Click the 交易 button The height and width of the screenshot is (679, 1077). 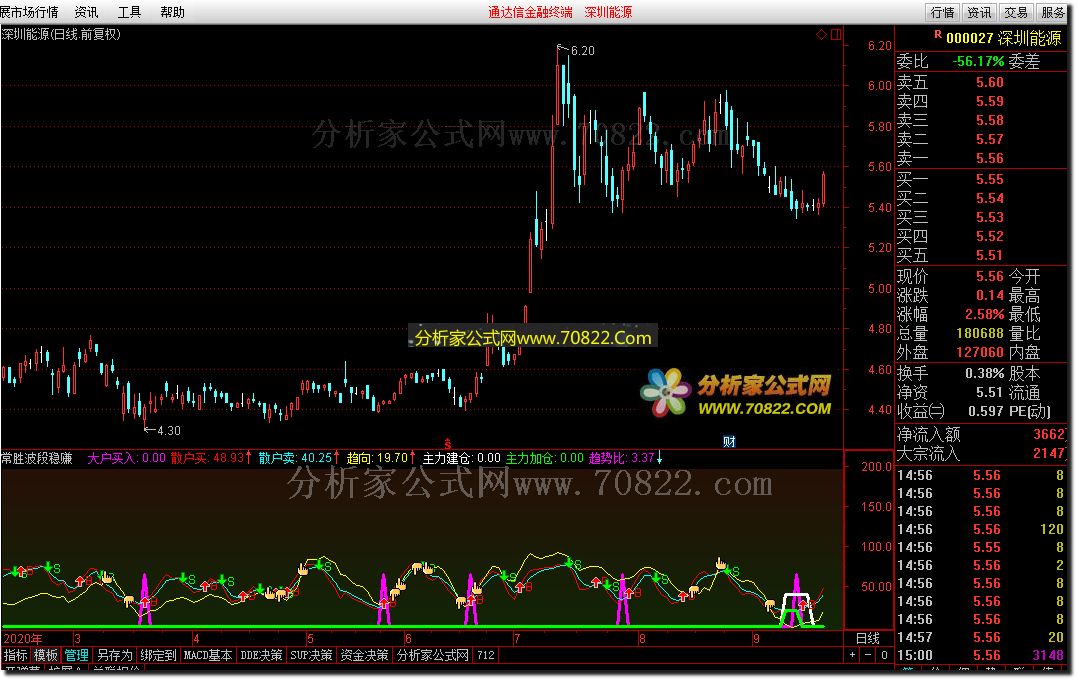pos(1016,12)
